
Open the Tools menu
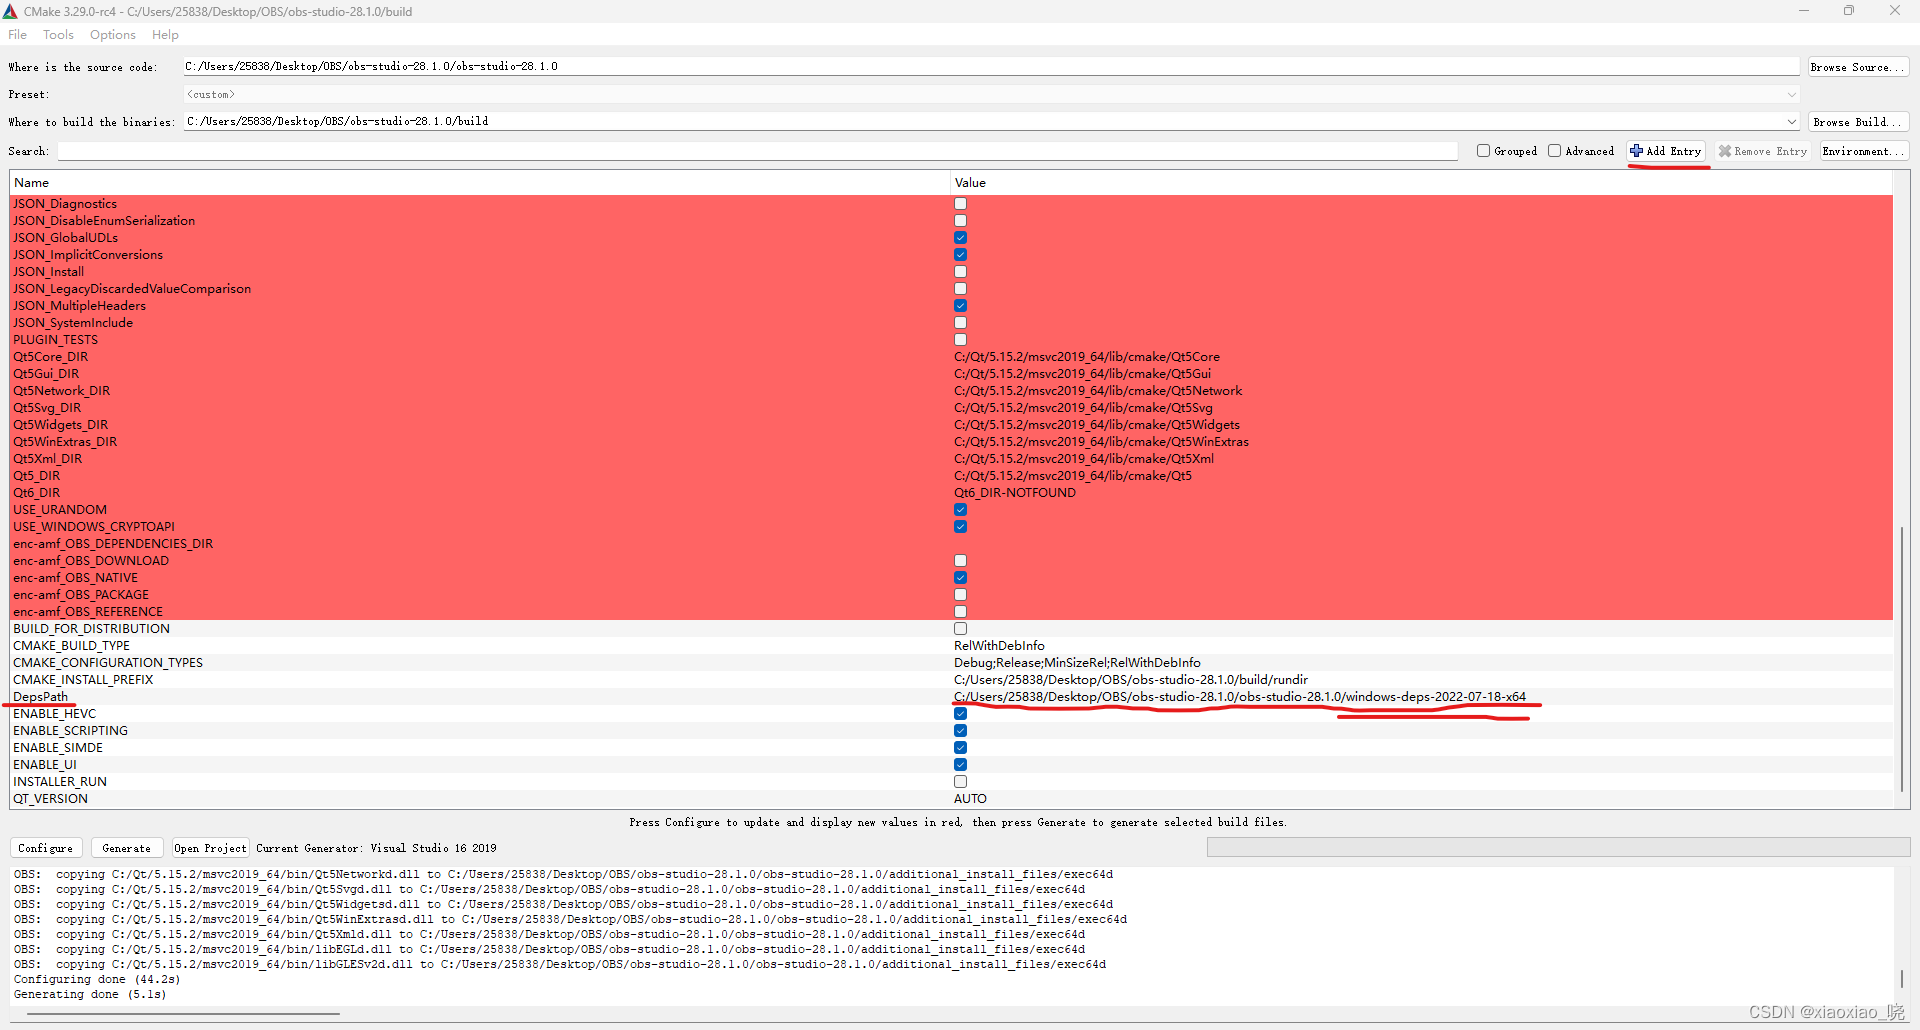[58, 35]
